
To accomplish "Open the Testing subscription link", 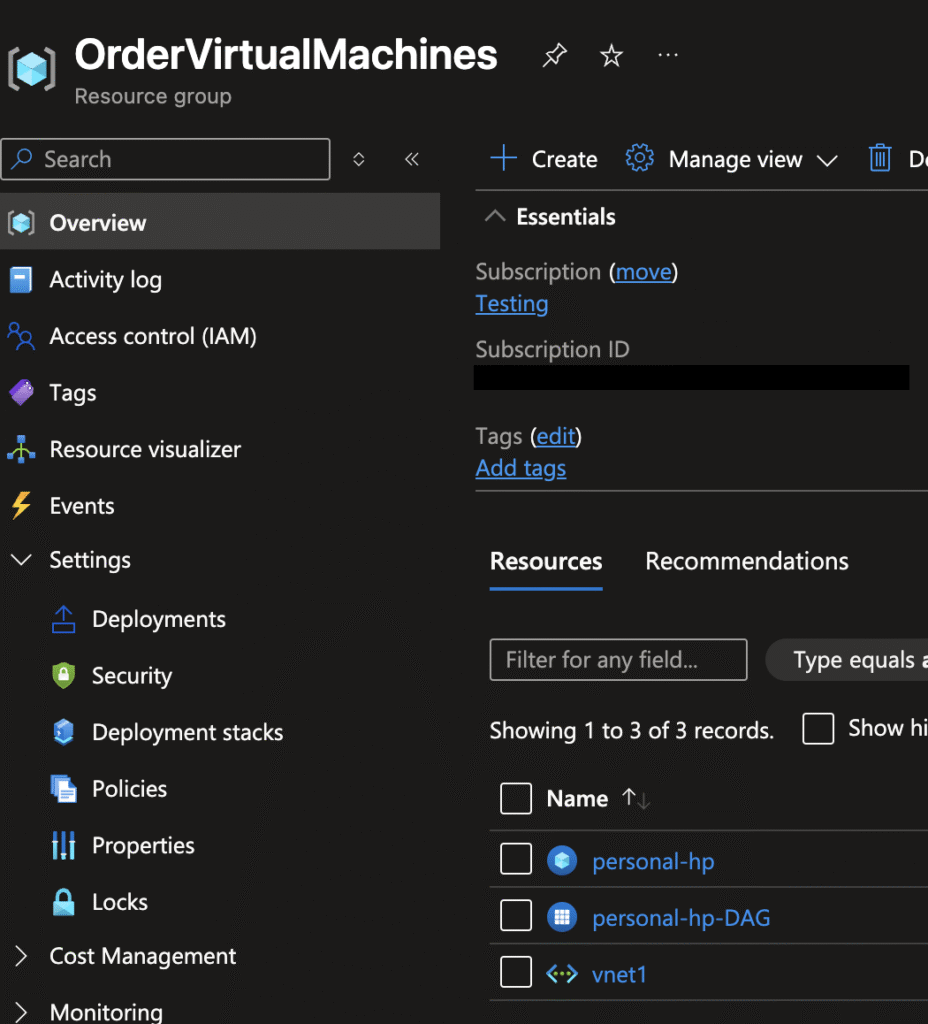I will coord(511,304).
